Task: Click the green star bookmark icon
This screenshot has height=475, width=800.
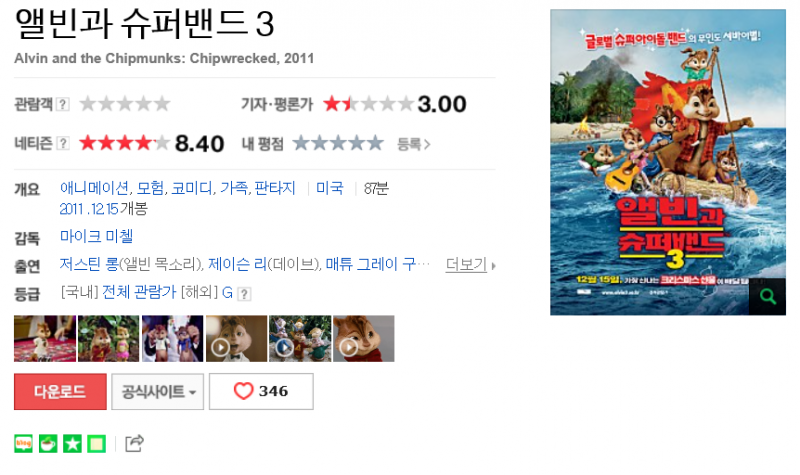Action: point(72,444)
